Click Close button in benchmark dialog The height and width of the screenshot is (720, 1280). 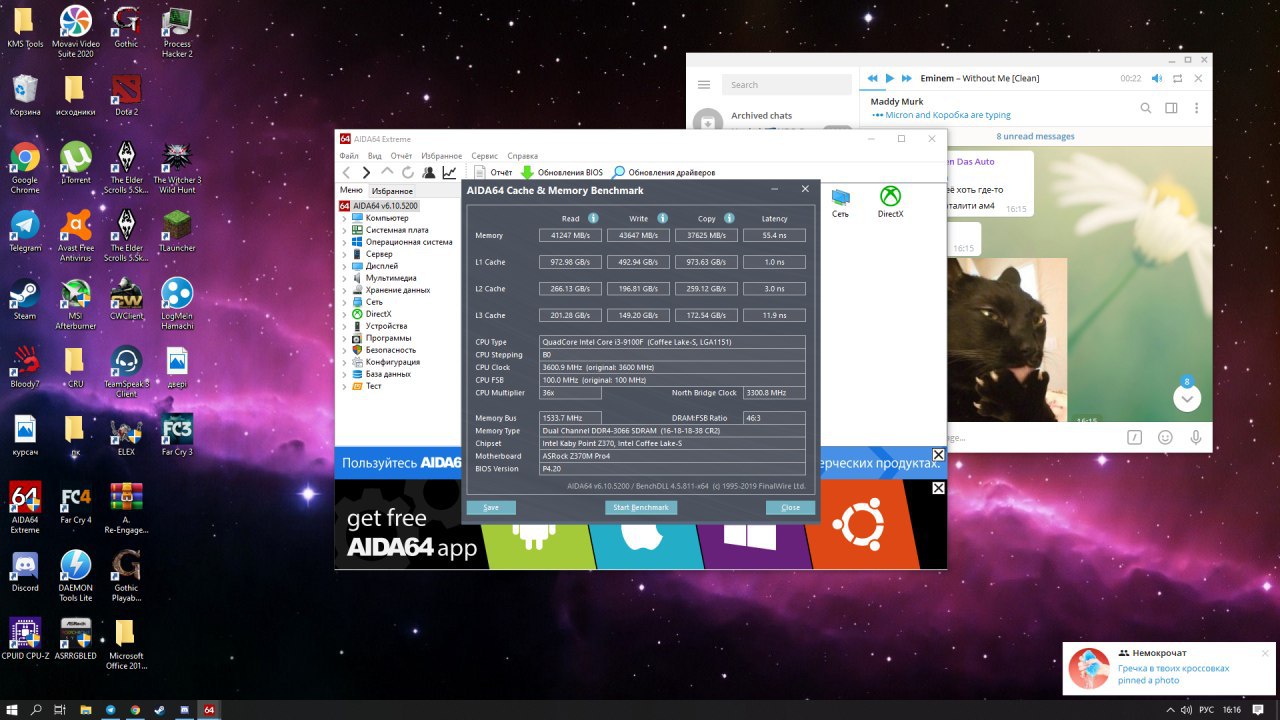click(790, 507)
